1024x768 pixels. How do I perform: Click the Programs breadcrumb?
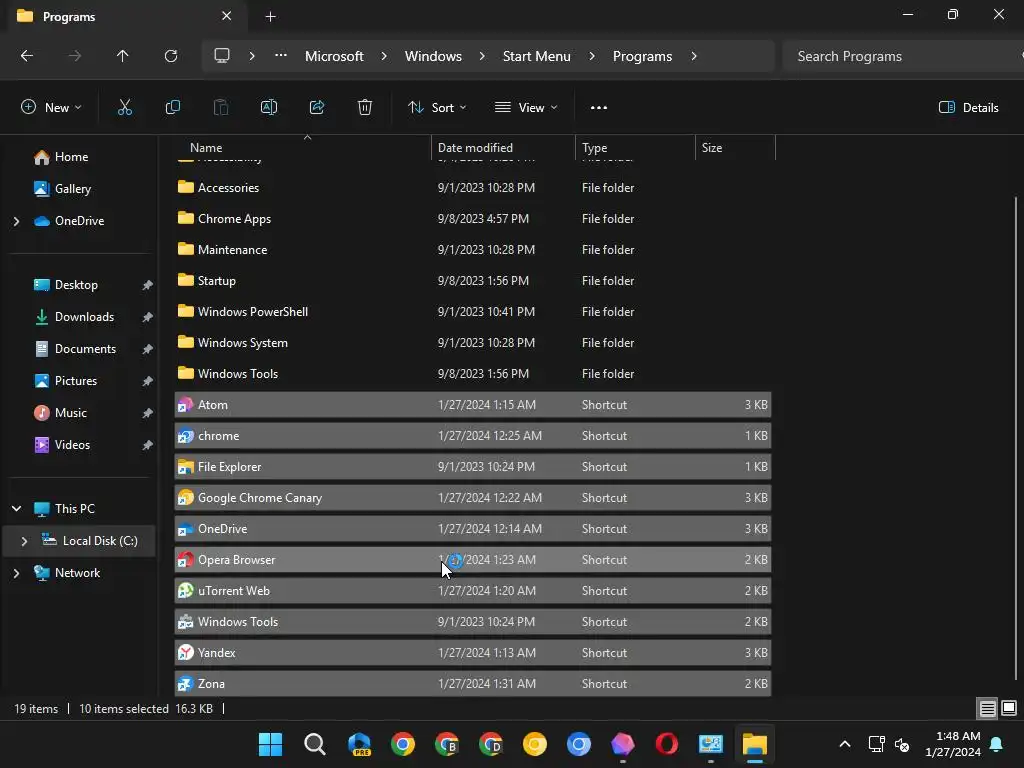[642, 56]
